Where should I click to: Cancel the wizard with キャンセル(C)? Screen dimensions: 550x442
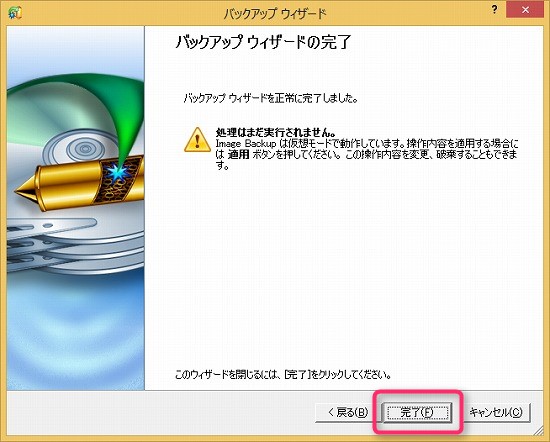click(x=496, y=412)
